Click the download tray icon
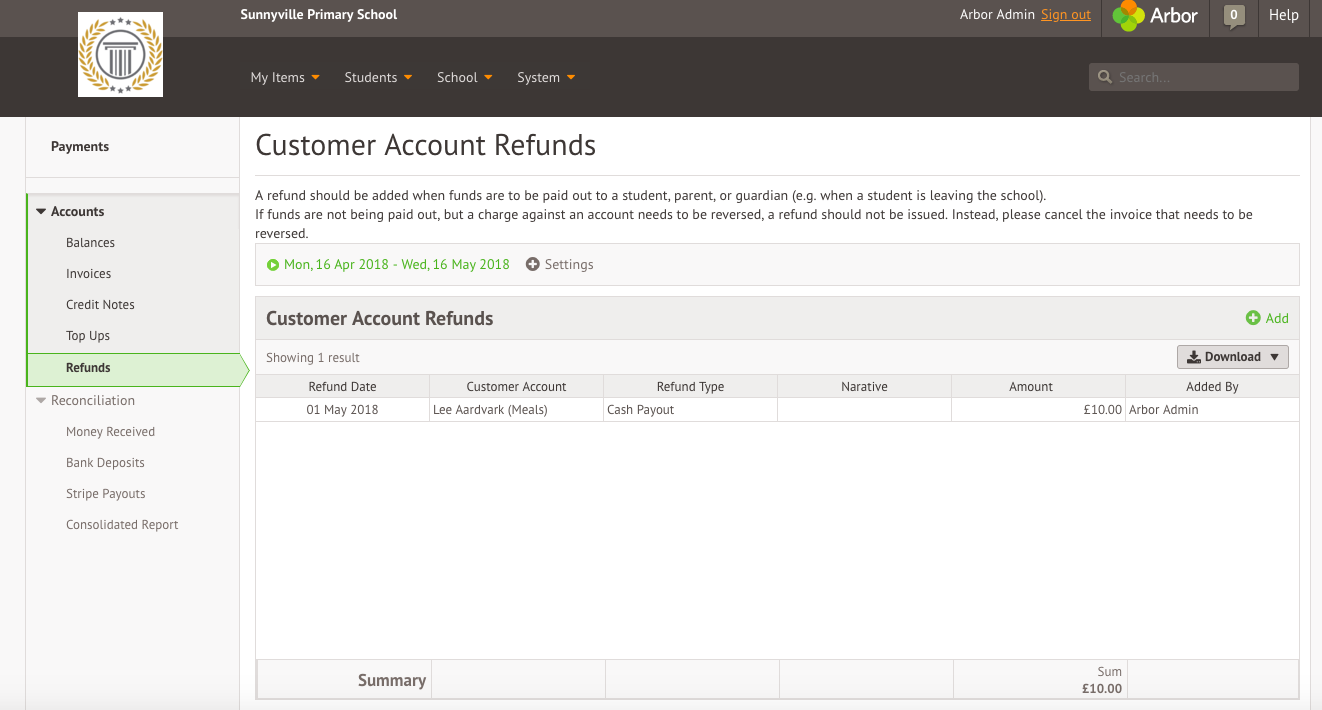Viewport: 1322px width, 710px height. pos(1194,357)
